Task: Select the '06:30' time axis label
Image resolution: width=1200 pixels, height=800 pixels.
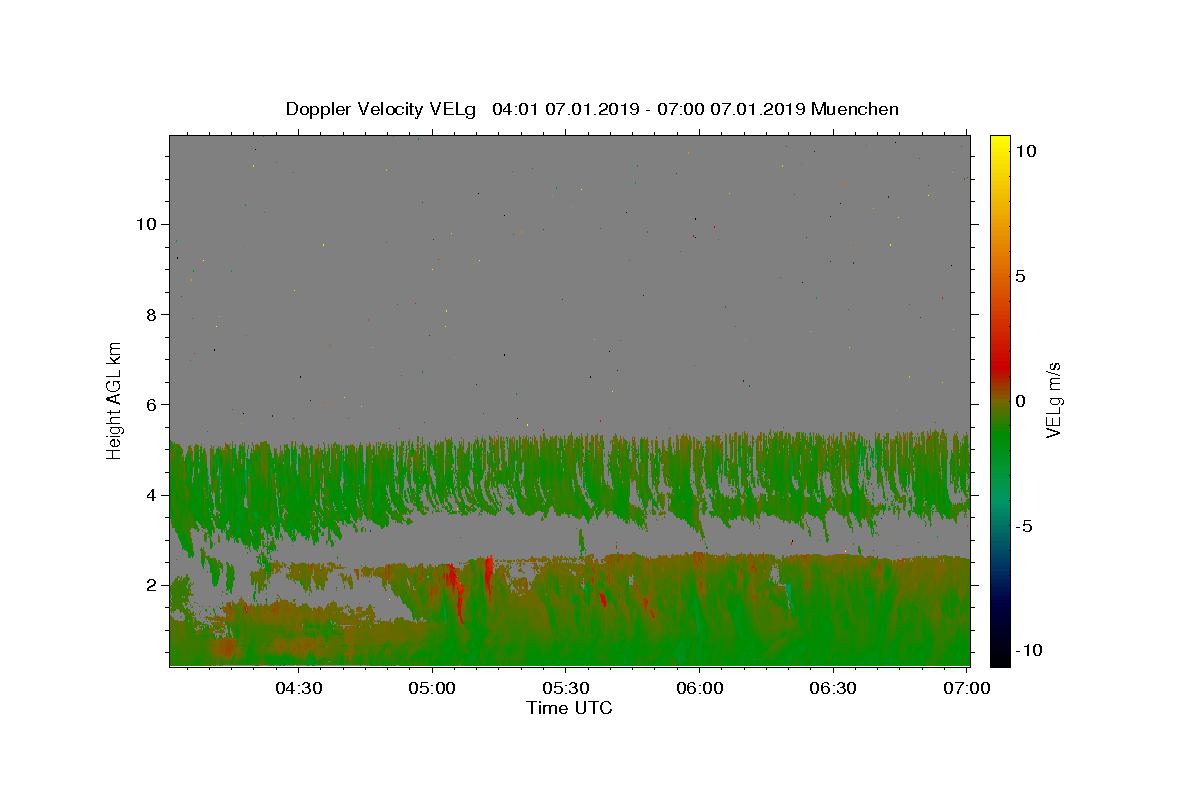Action: click(x=833, y=688)
